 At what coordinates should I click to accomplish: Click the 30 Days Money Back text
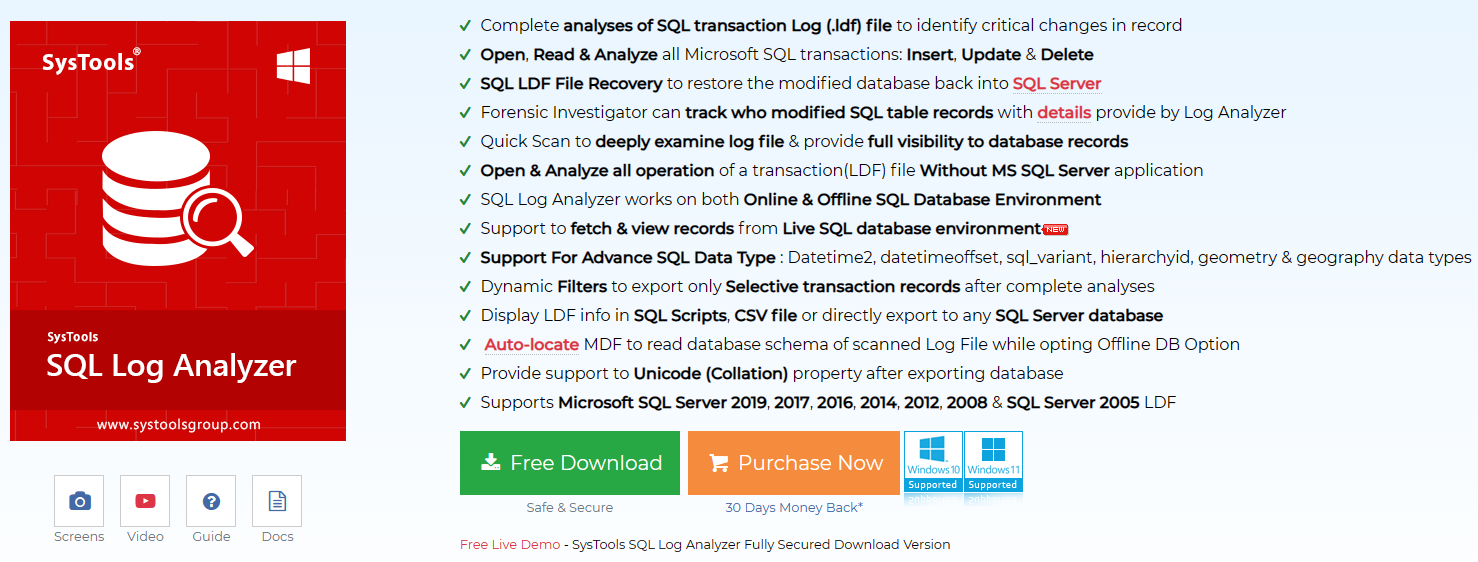coord(794,508)
